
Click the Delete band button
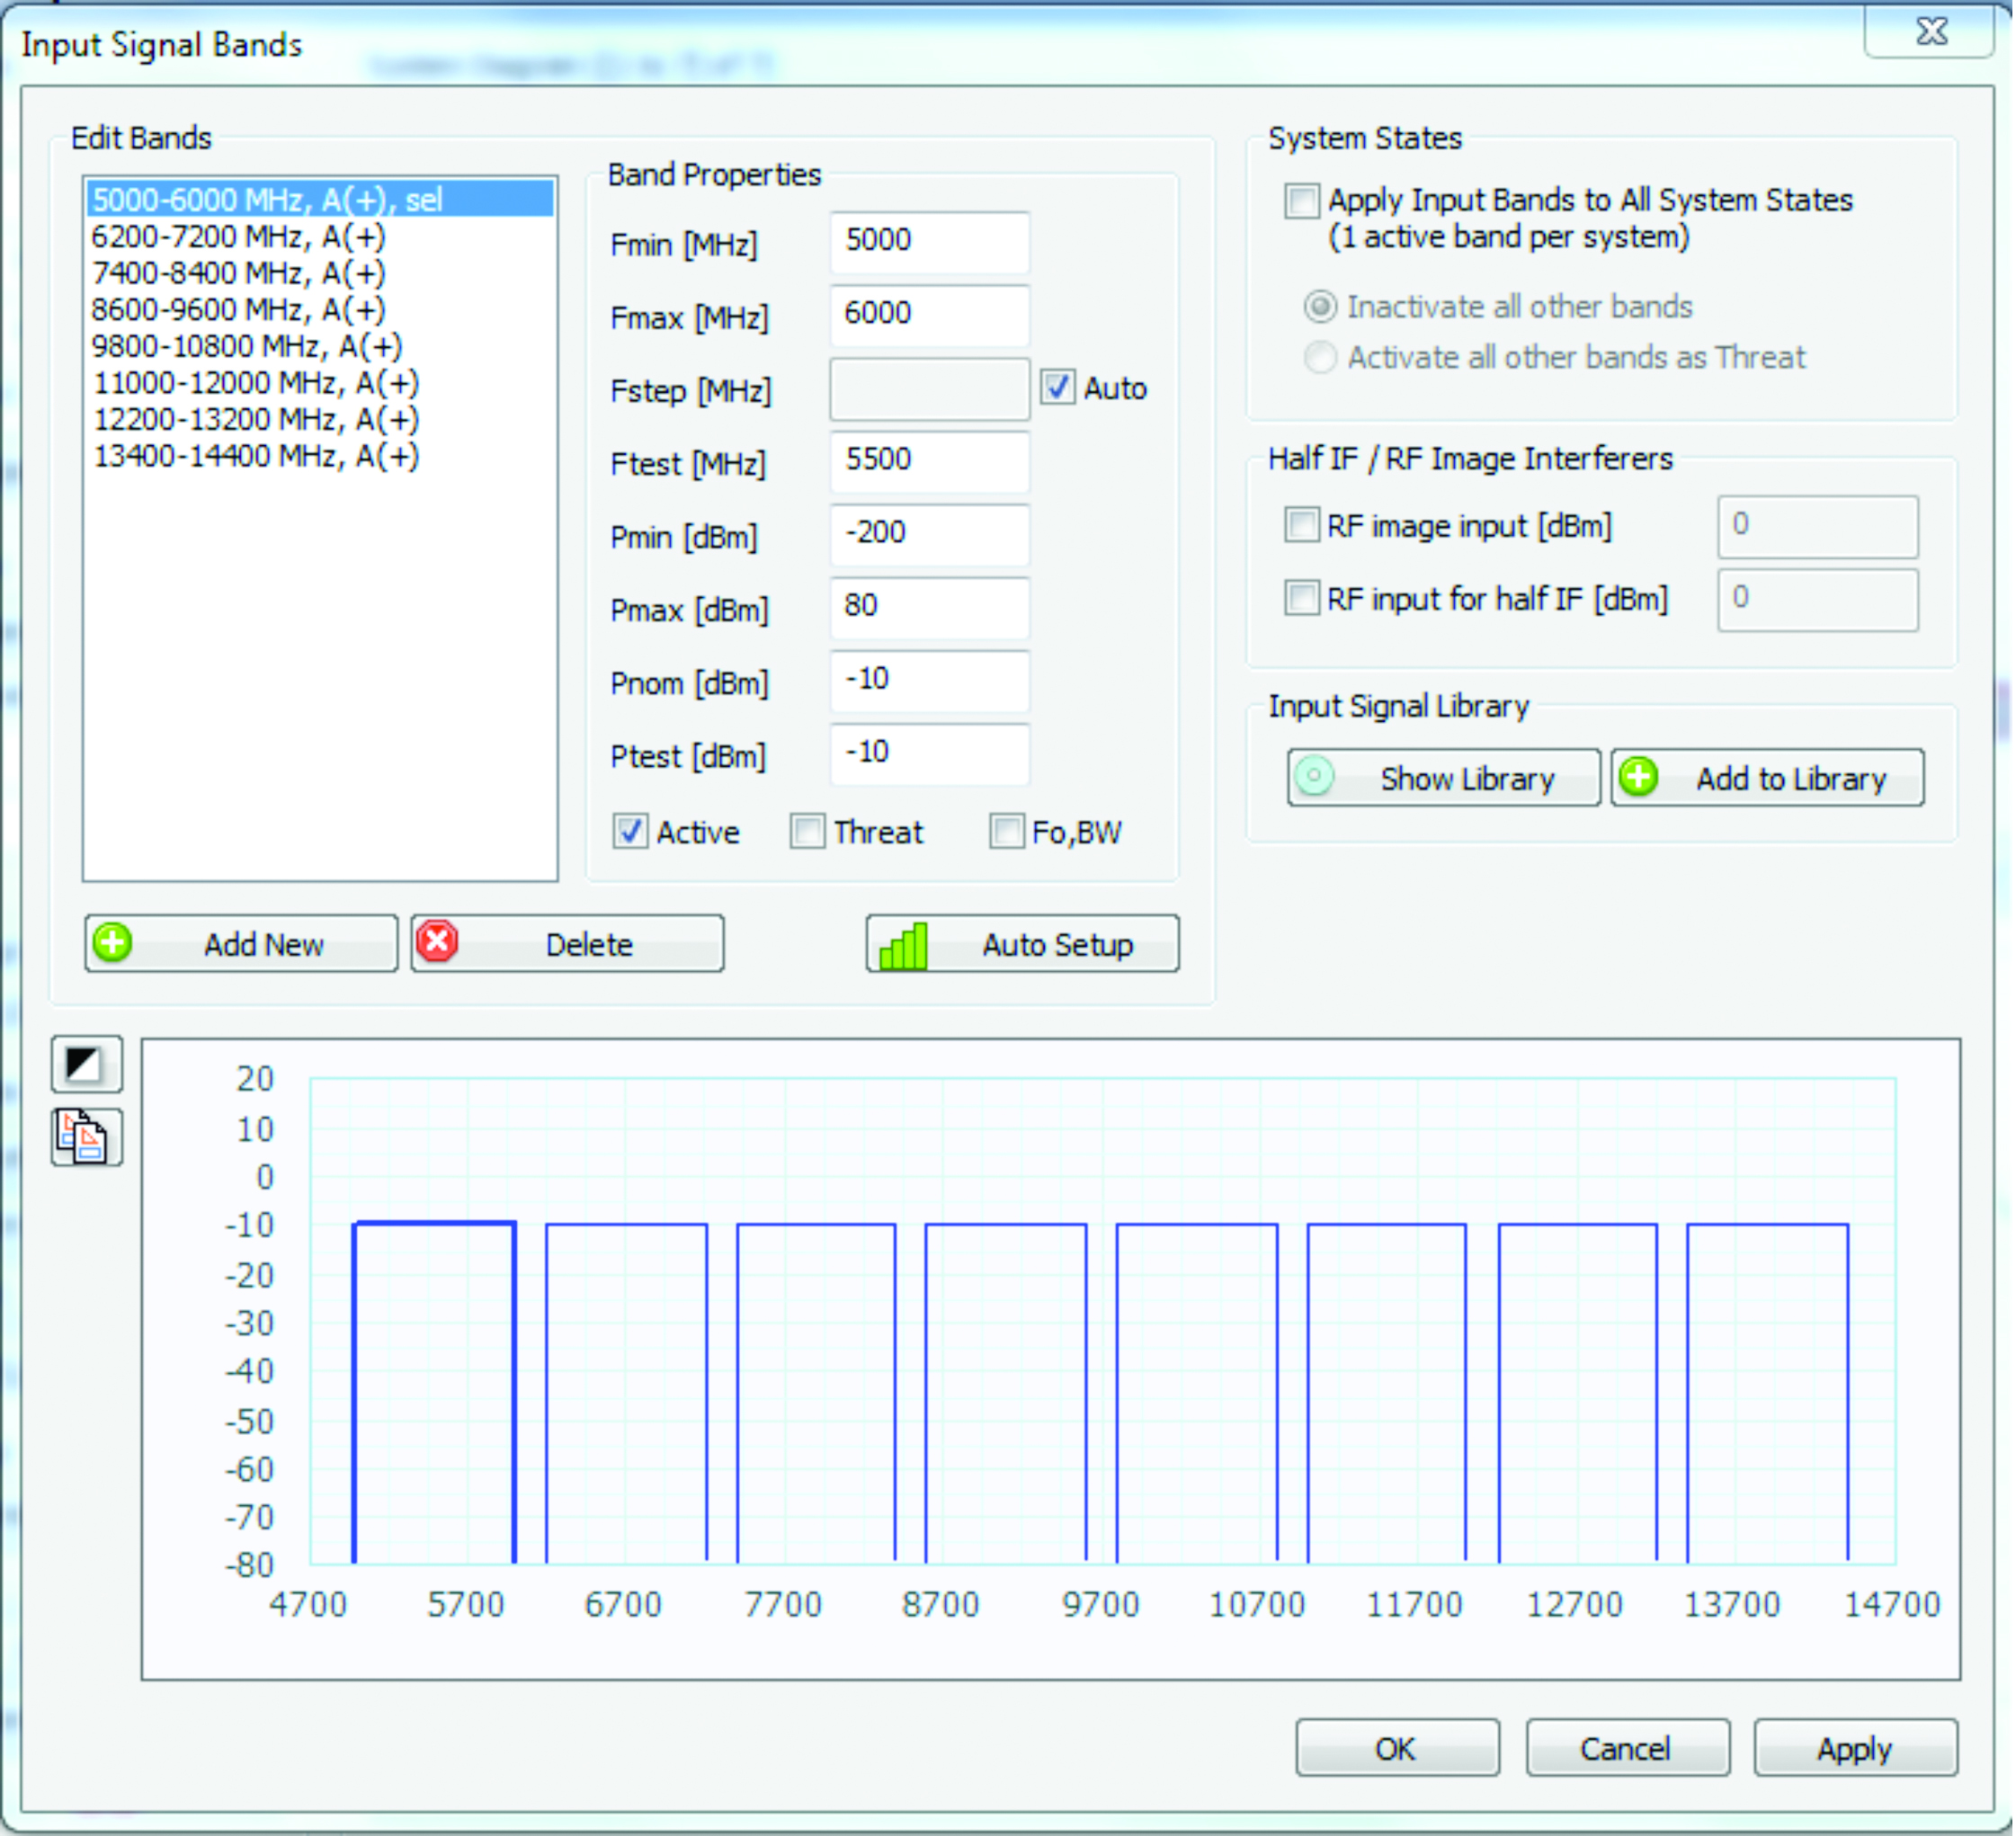[567, 943]
